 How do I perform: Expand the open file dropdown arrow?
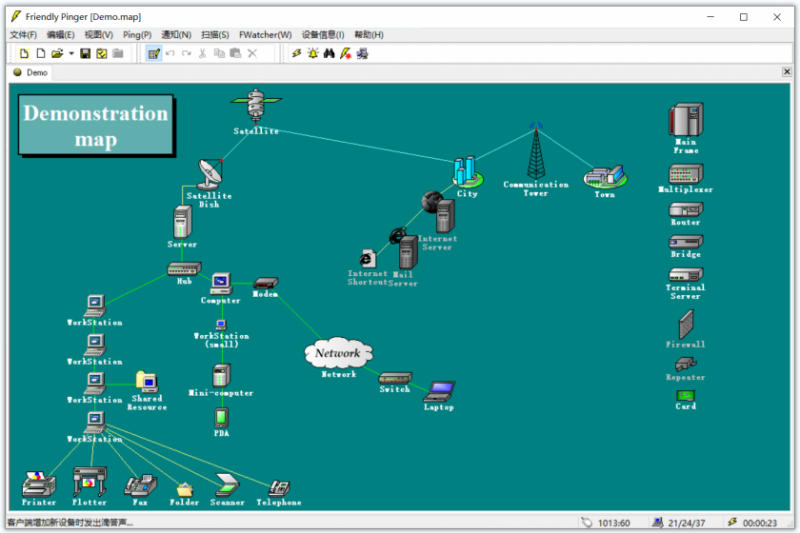71,54
